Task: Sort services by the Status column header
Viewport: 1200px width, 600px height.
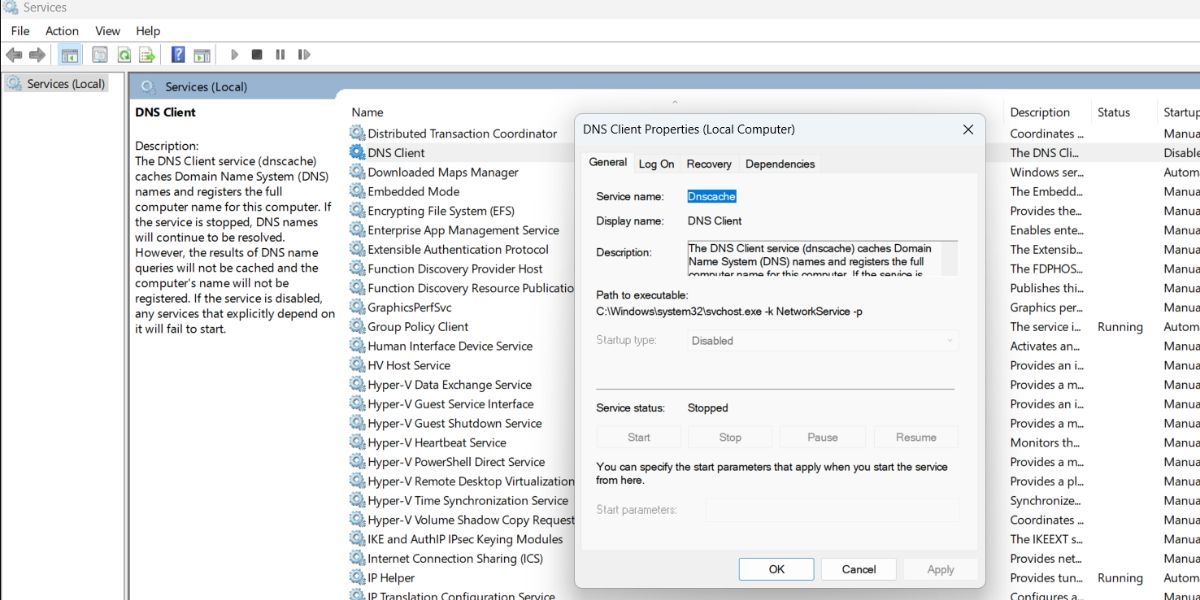Action: coord(1113,112)
